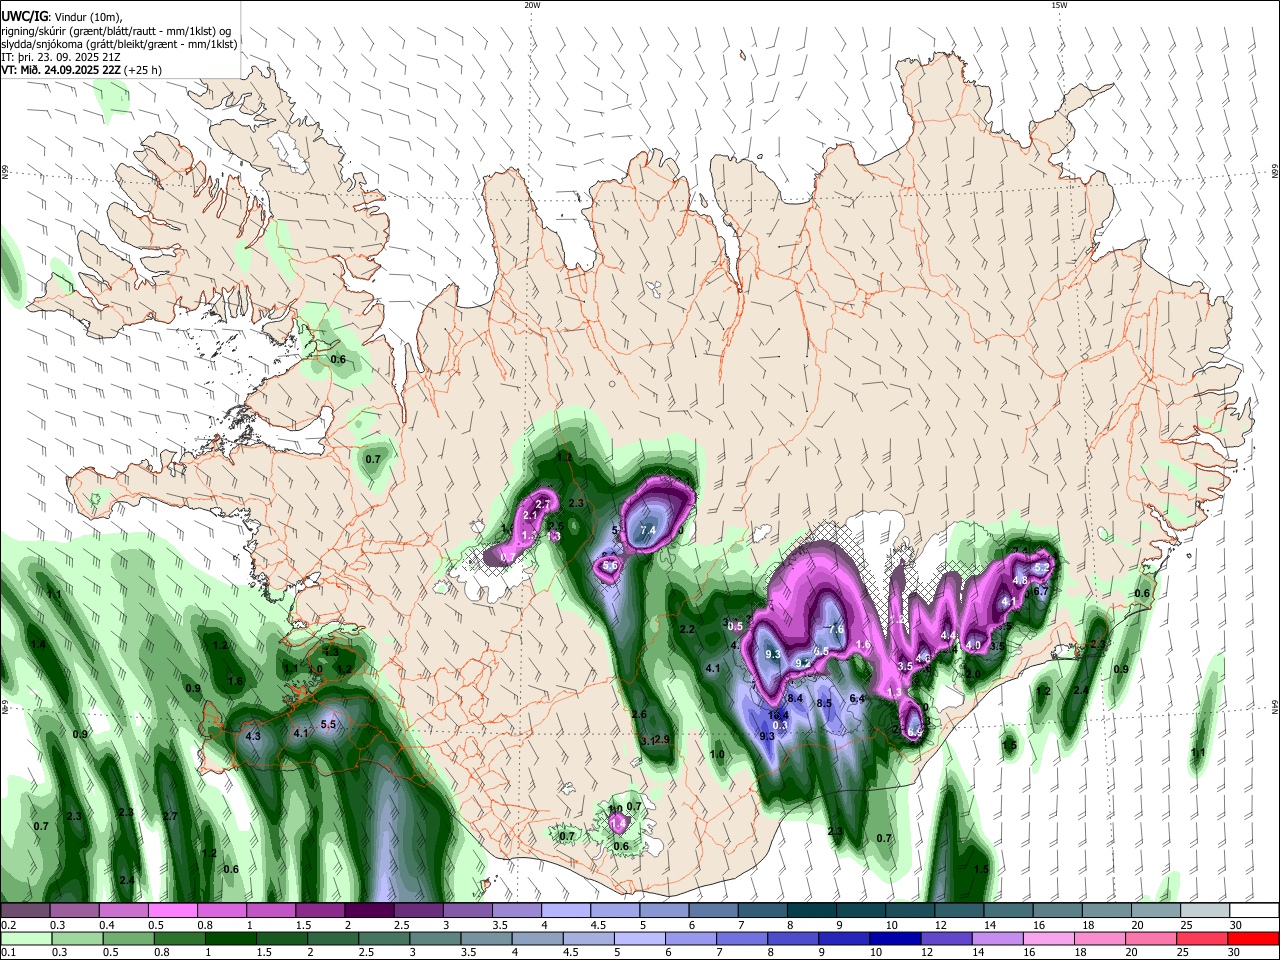
Task: Click the 4.3 precipitation value on the map
Action: pos(253,736)
